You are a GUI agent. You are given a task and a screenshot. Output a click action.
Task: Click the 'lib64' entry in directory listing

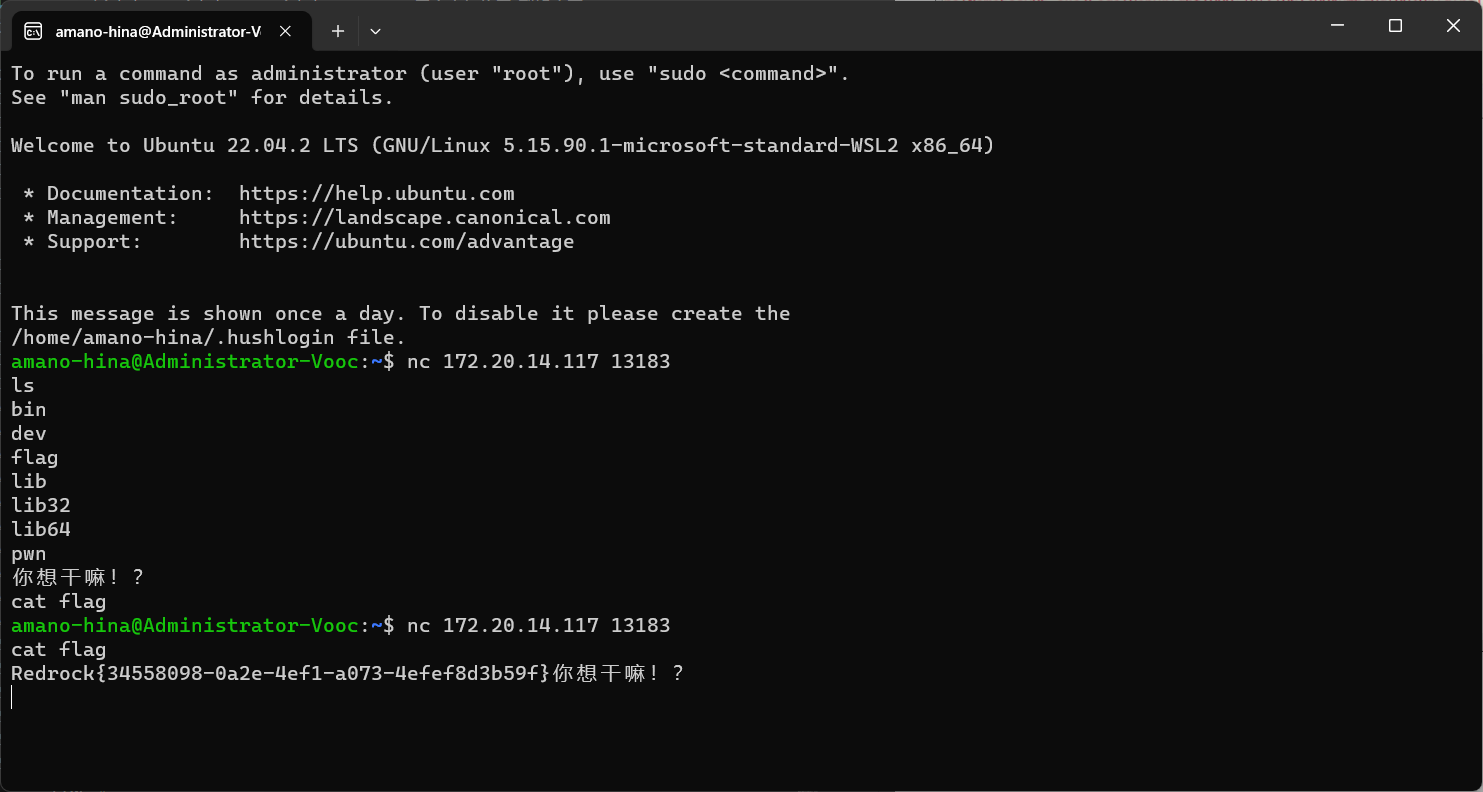[41, 529]
